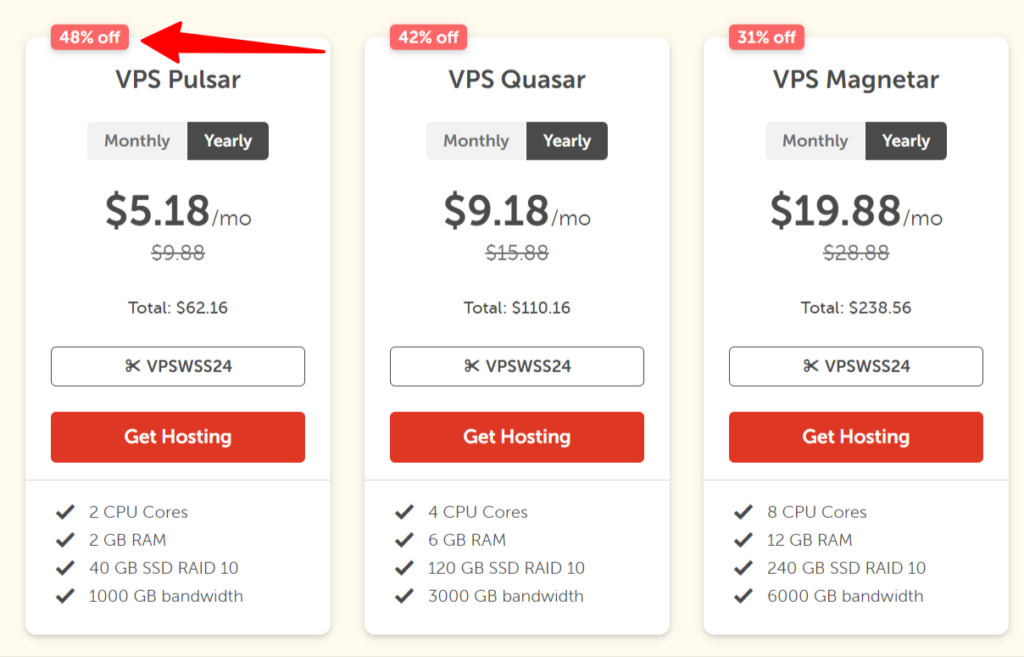Click the checkmark beside 2 CPU Cores
The image size is (1024, 657).
(66, 512)
